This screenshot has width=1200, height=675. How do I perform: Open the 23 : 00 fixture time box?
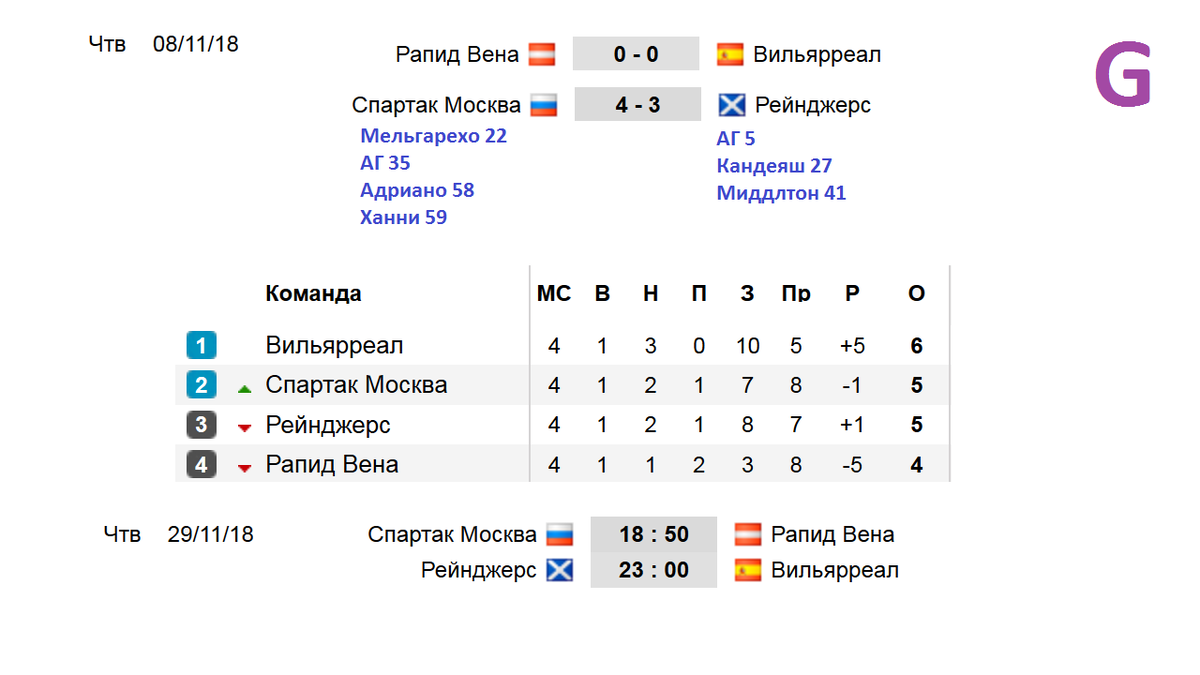(654, 570)
